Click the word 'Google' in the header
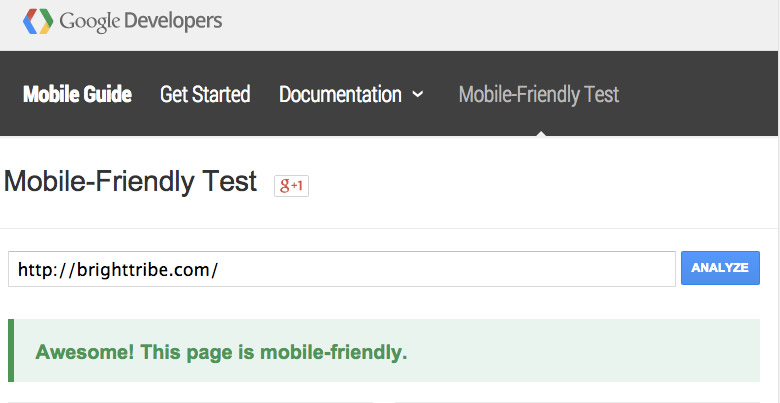The image size is (780, 403). pyautogui.click(x=90, y=22)
